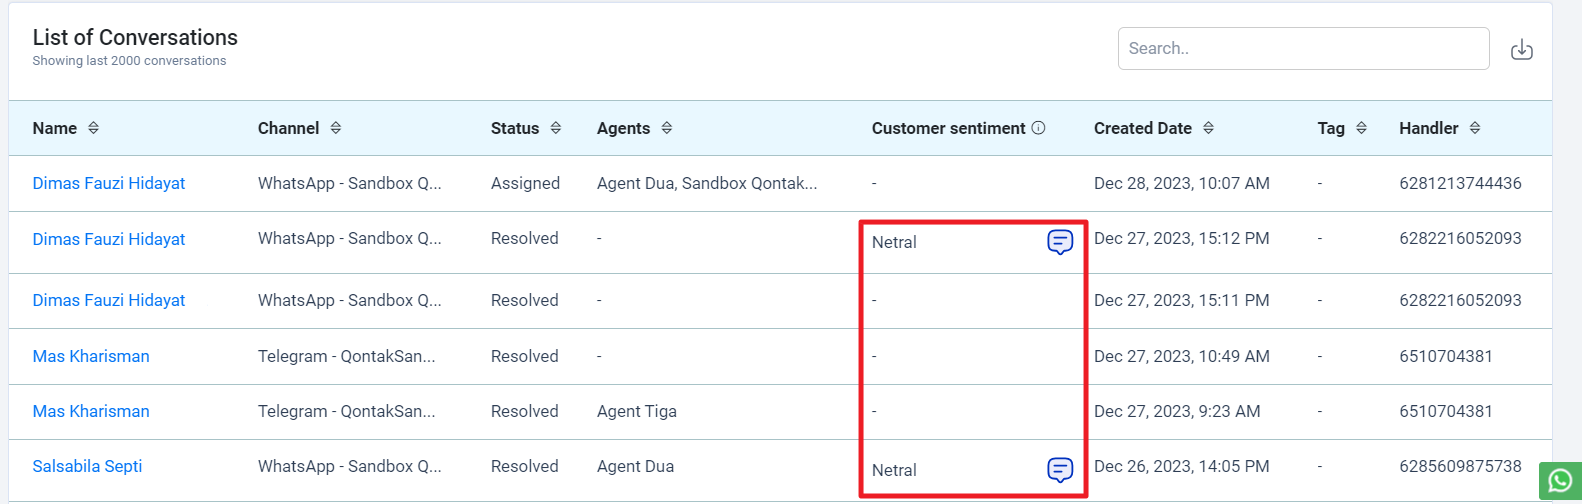The width and height of the screenshot is (1582, 504).
Task: Click the Customer sentiment column header
Action: pos(948,128)
